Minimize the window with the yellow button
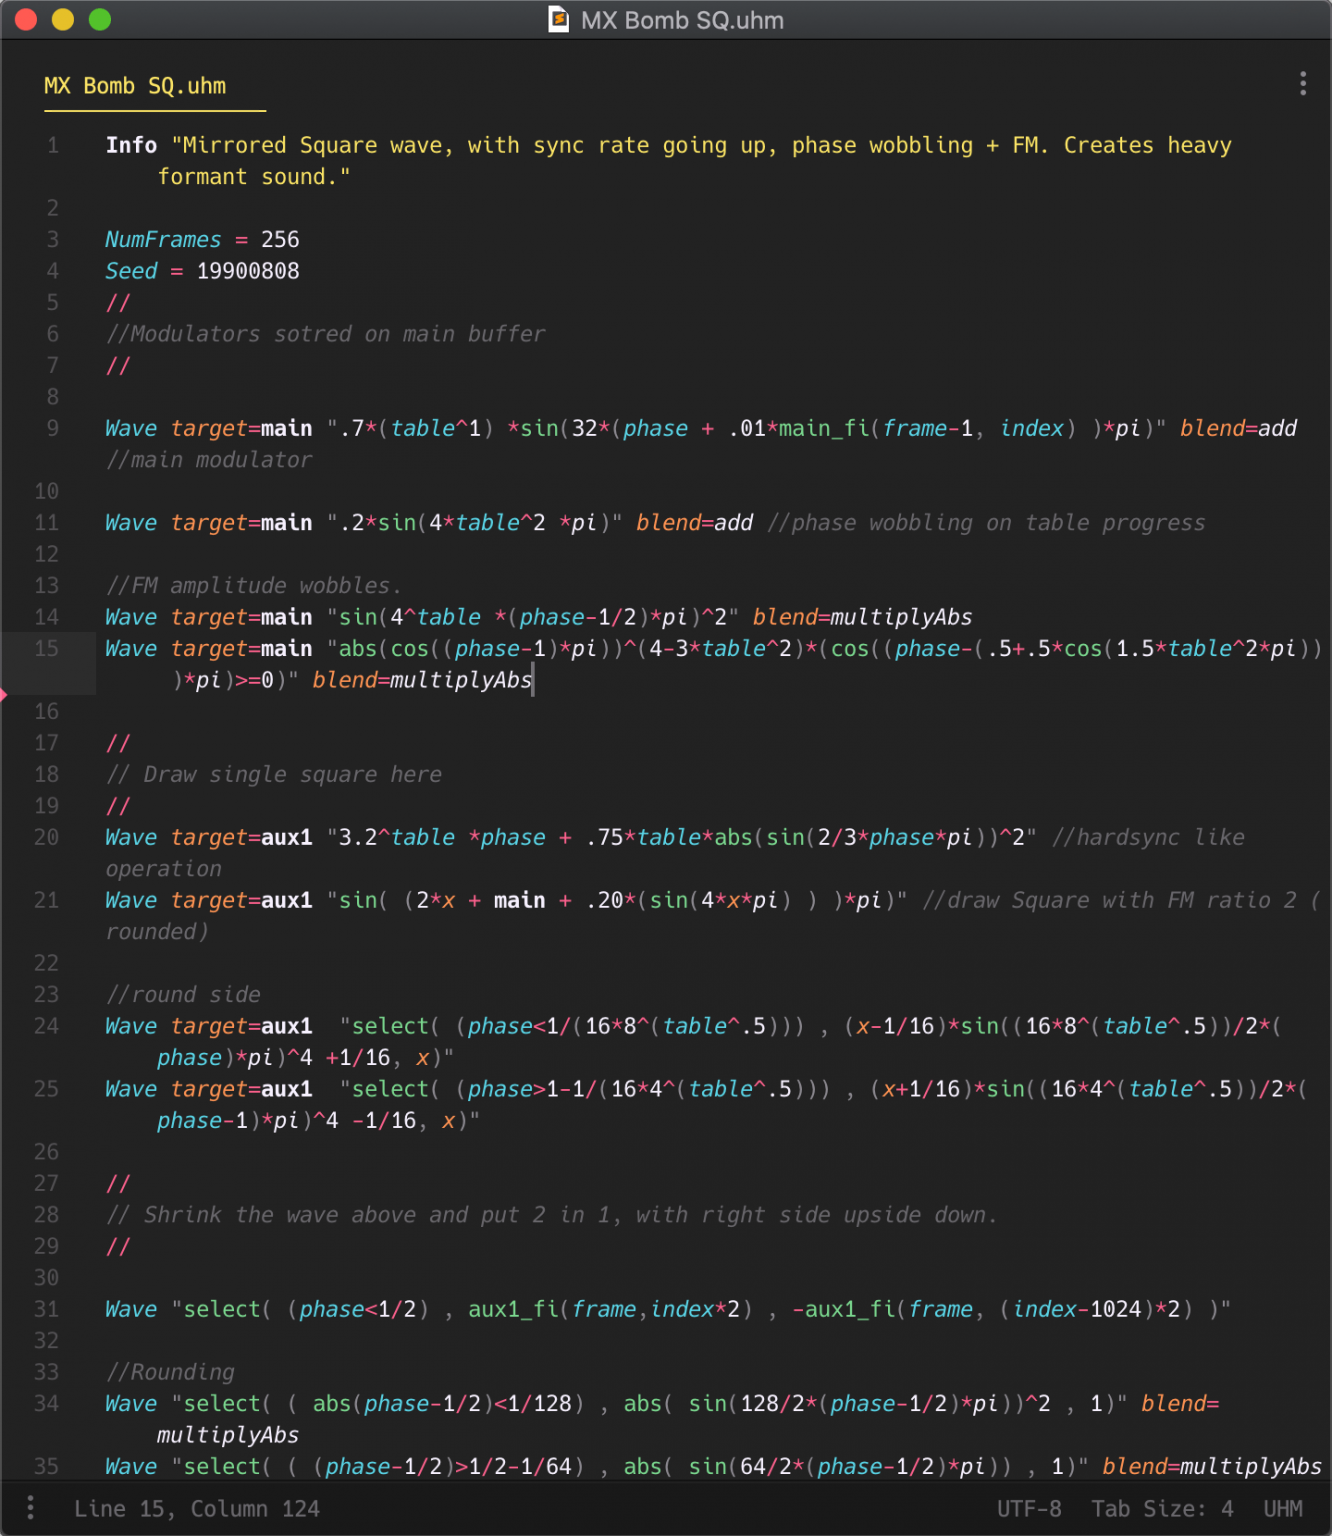 63,20
